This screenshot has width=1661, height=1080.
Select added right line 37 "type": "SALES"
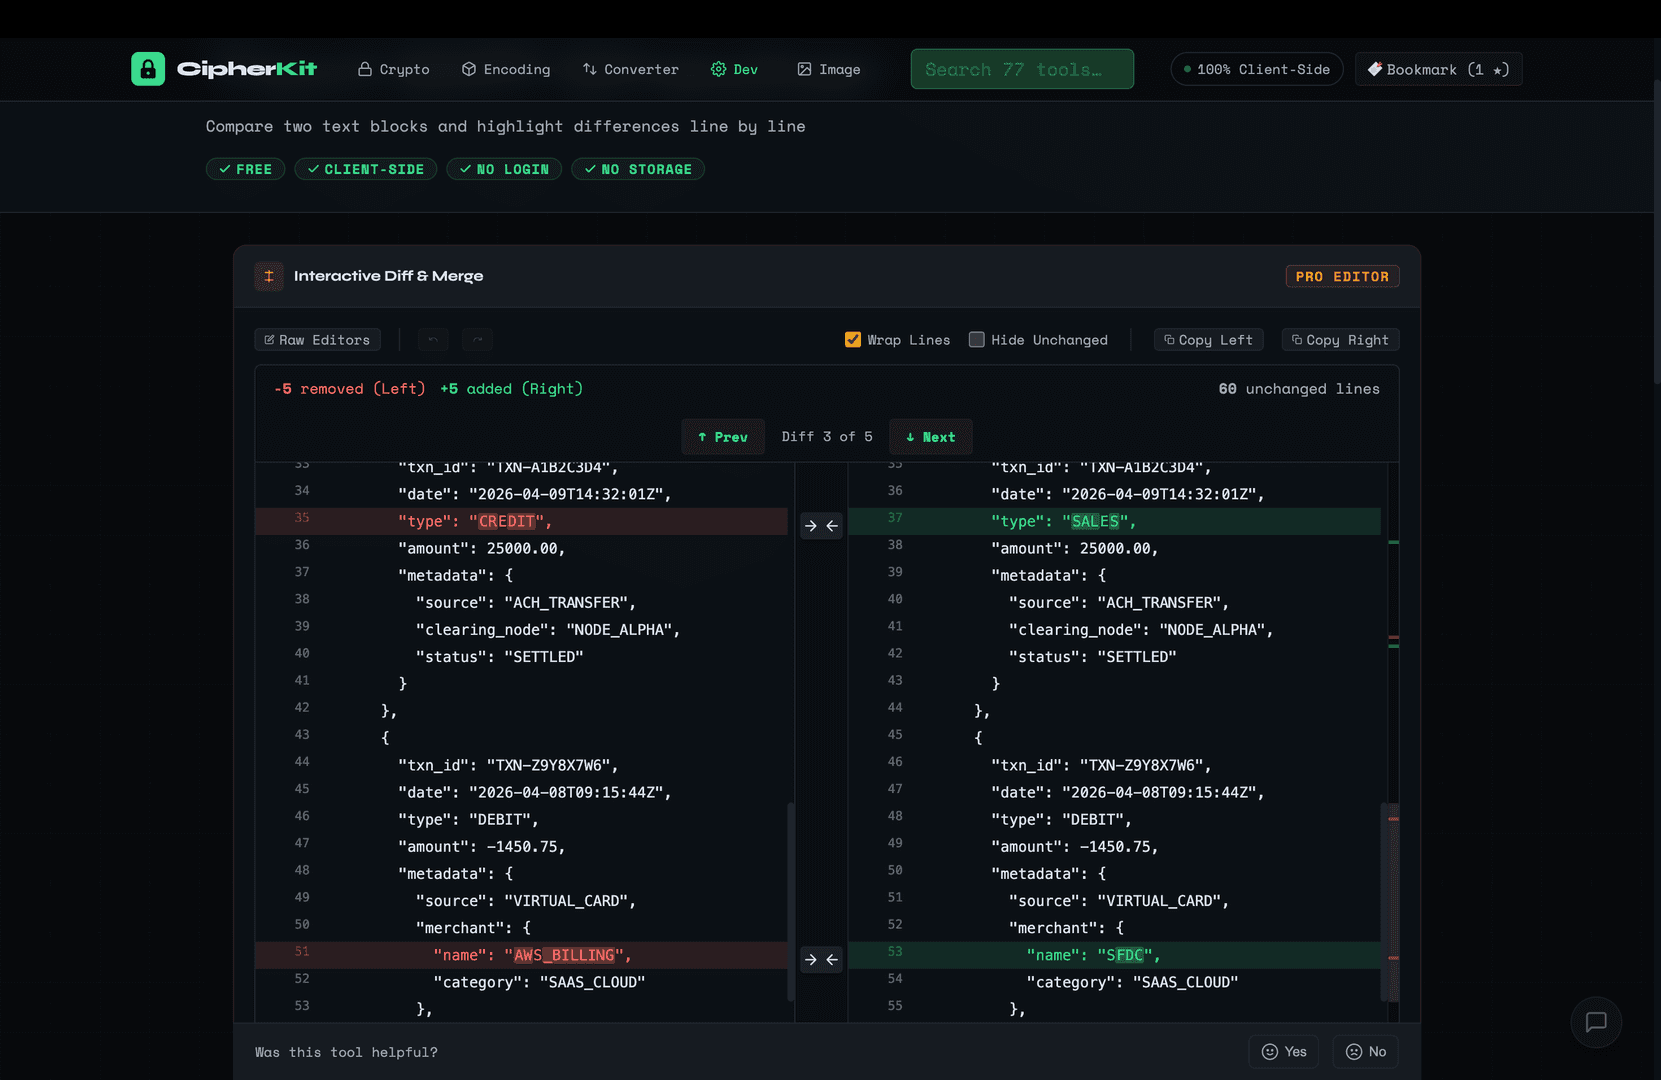[1114, 522]
